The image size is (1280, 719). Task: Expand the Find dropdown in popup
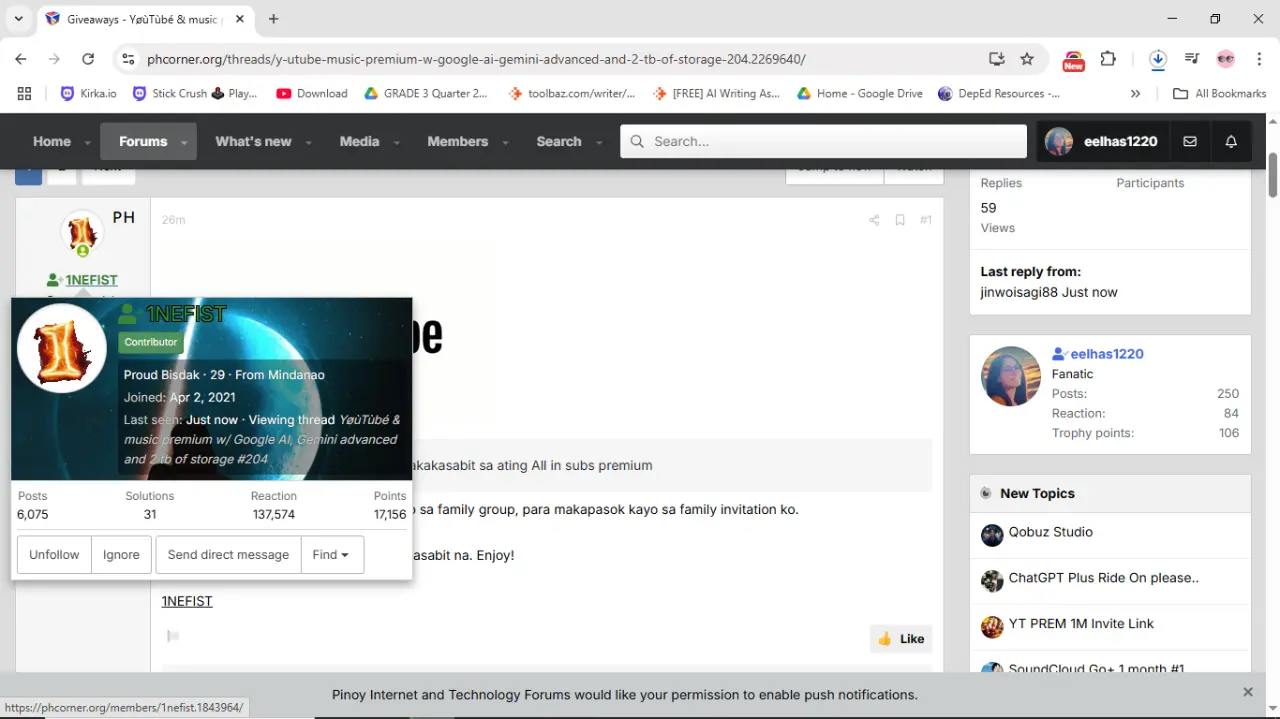pyautogui.click(x=332, y=555)
